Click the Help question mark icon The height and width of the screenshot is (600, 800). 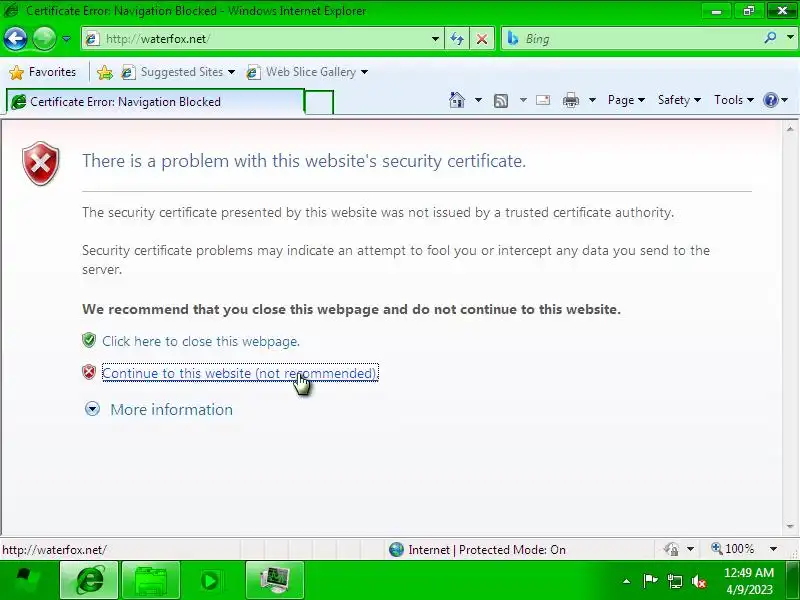770,100
